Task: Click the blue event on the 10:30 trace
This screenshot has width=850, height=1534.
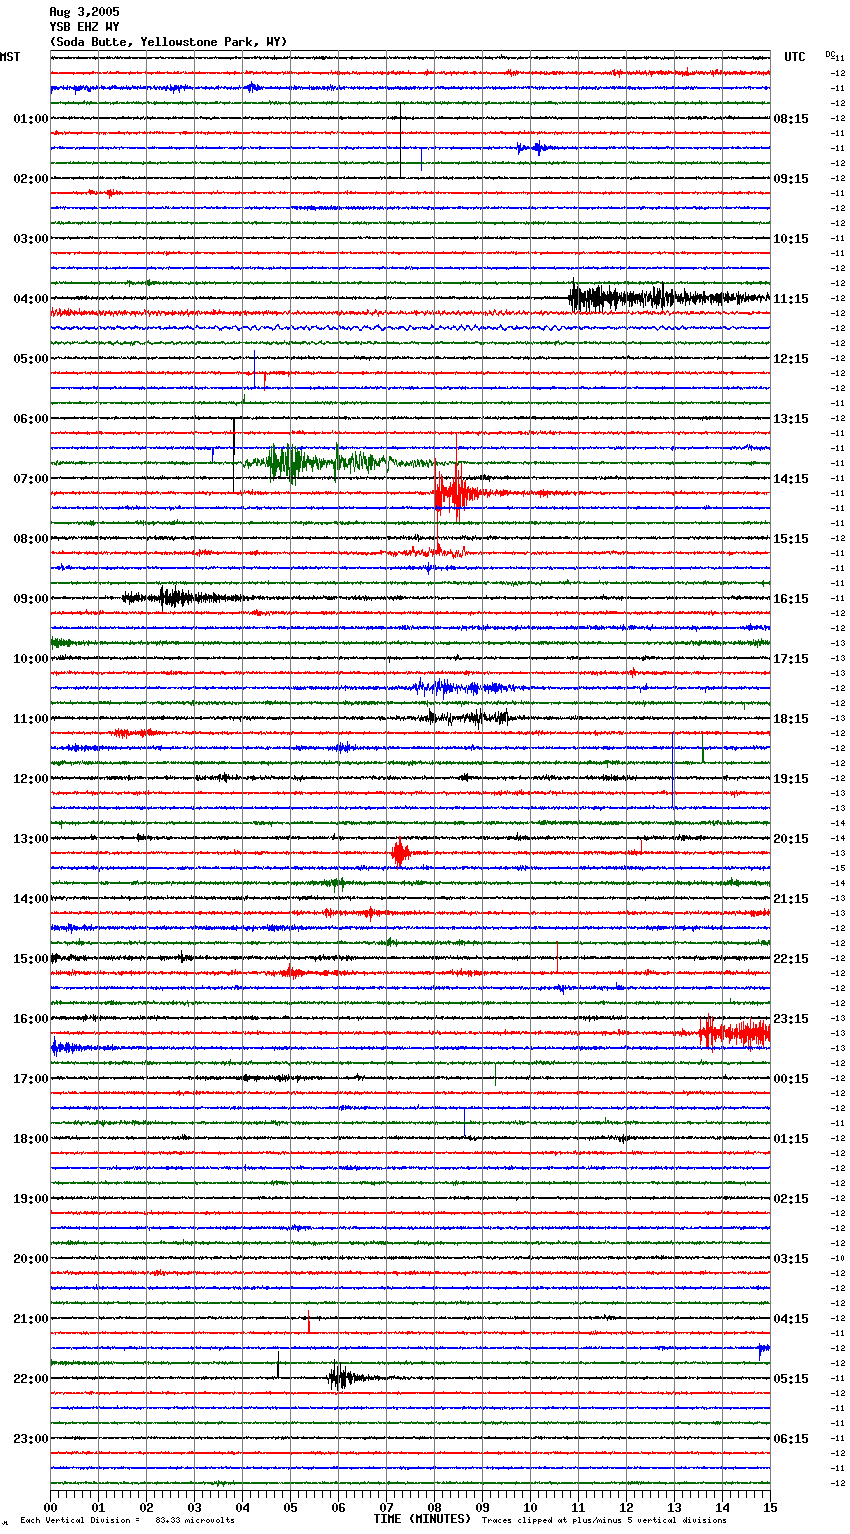Action: pos(465,687)
